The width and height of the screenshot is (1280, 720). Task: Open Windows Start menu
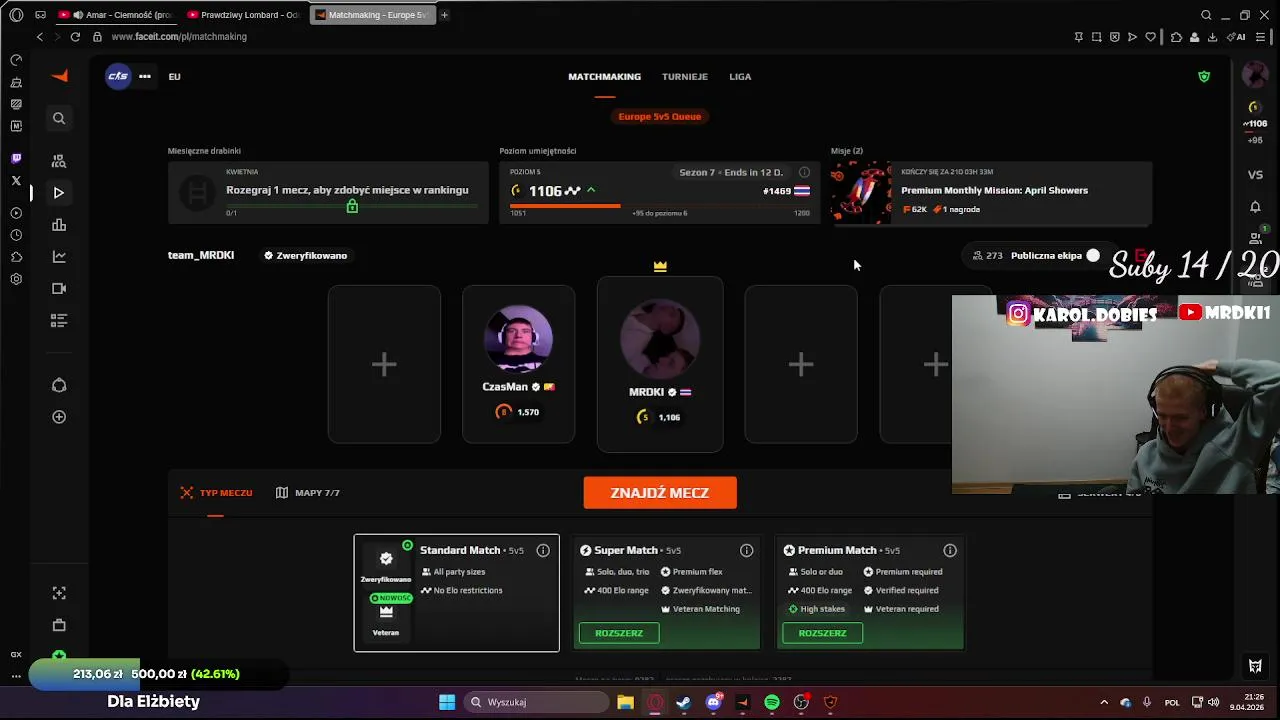coord(447,702)
